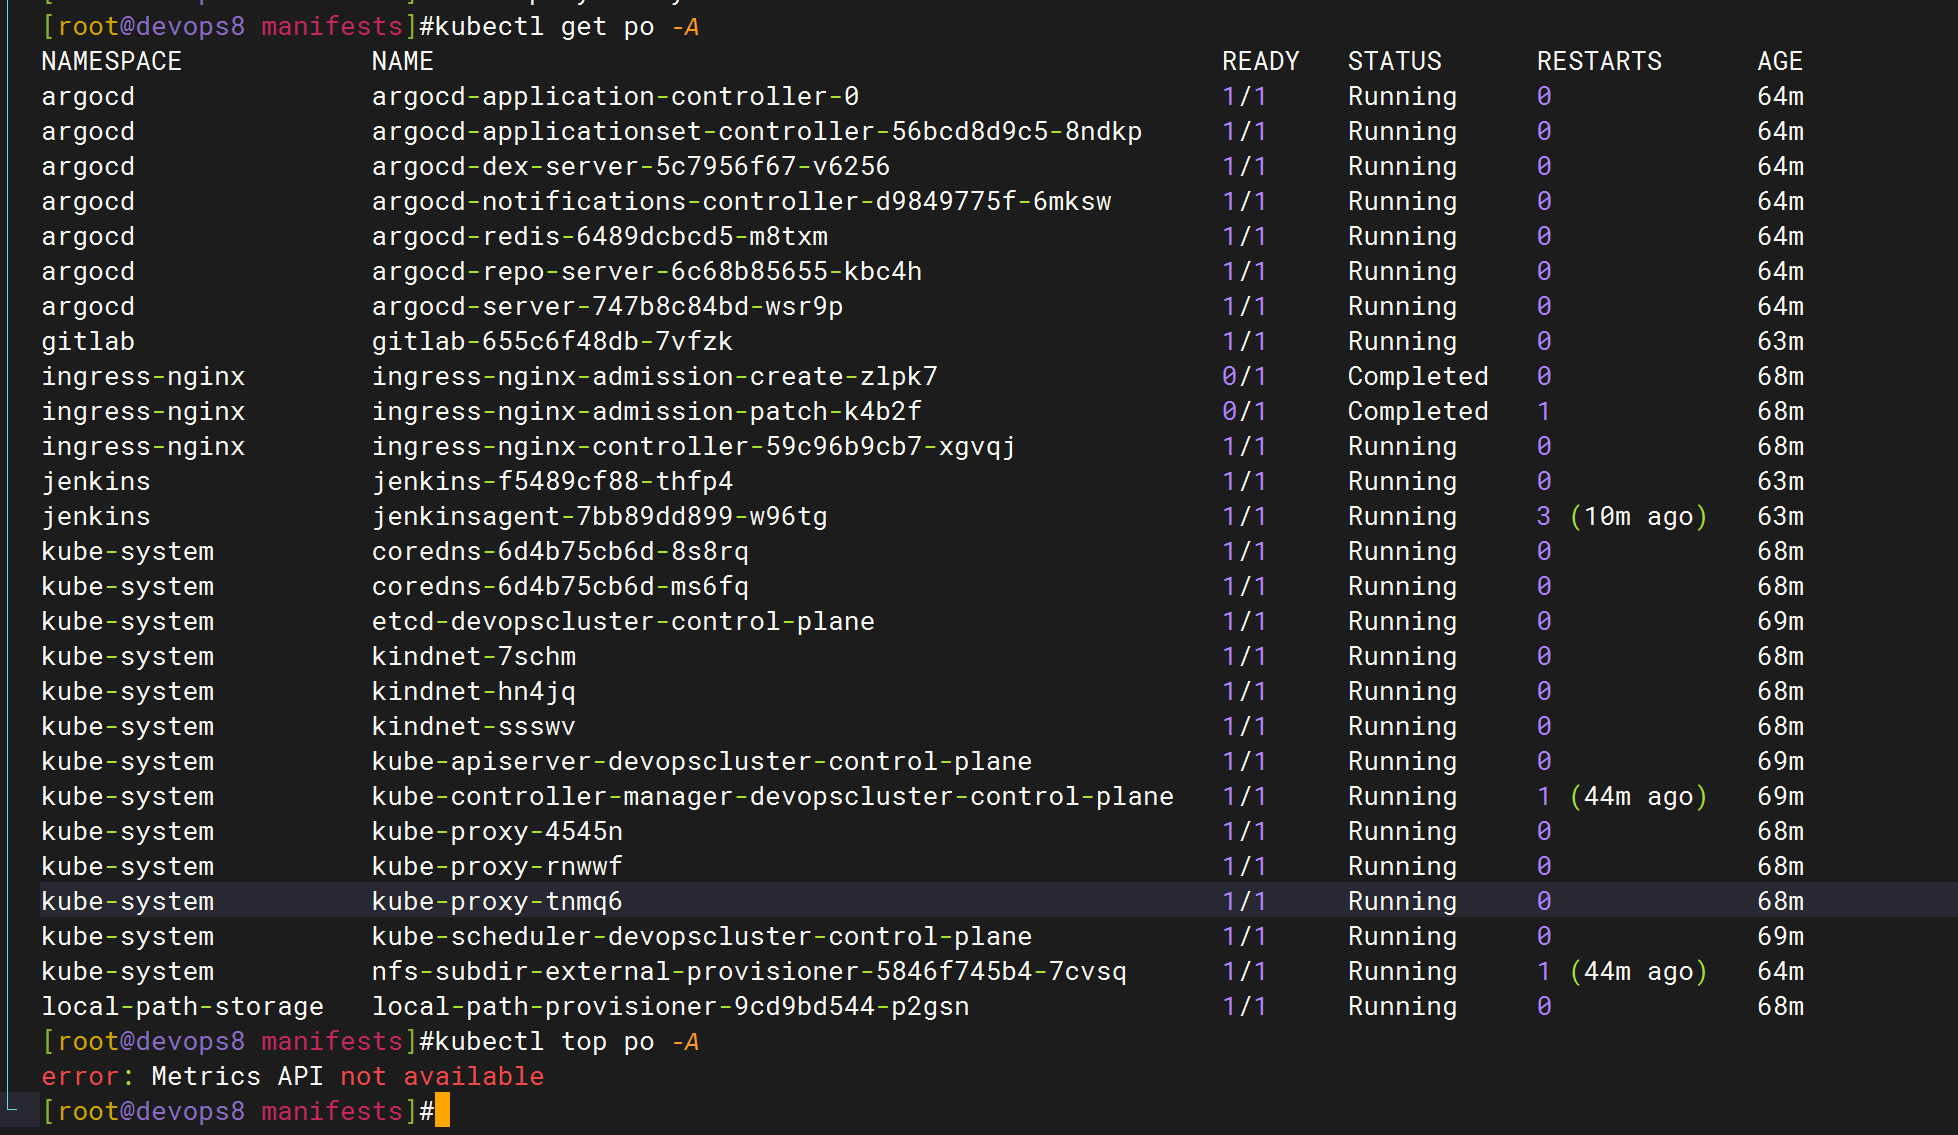The image size is (1958, 1135).
Task: Click restarts value for nfs-subdir-external-provisioner row
Action: pos(1622,971)
